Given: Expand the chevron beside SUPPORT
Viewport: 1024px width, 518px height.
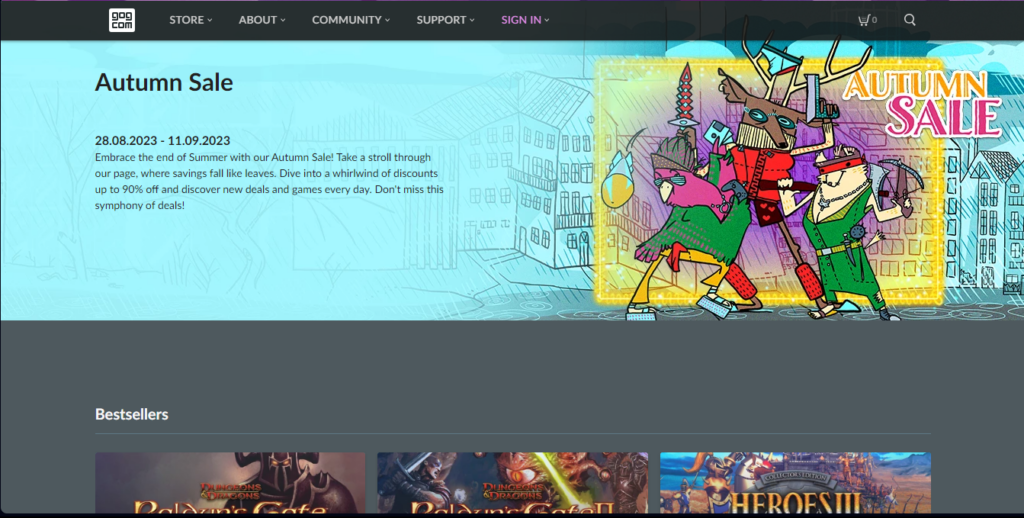Looking at the screenshot, I should click(472, 20).
